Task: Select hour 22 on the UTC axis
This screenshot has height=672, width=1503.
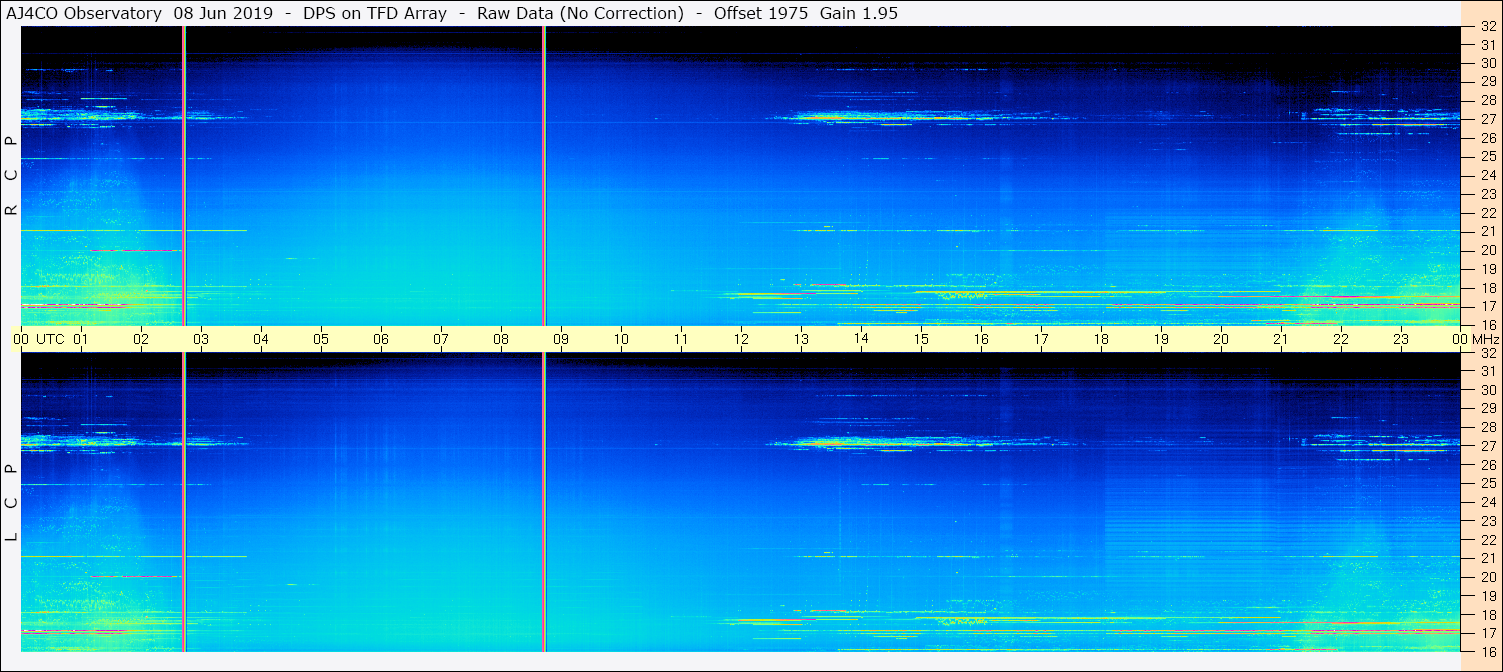Action: coord(1341,339)
